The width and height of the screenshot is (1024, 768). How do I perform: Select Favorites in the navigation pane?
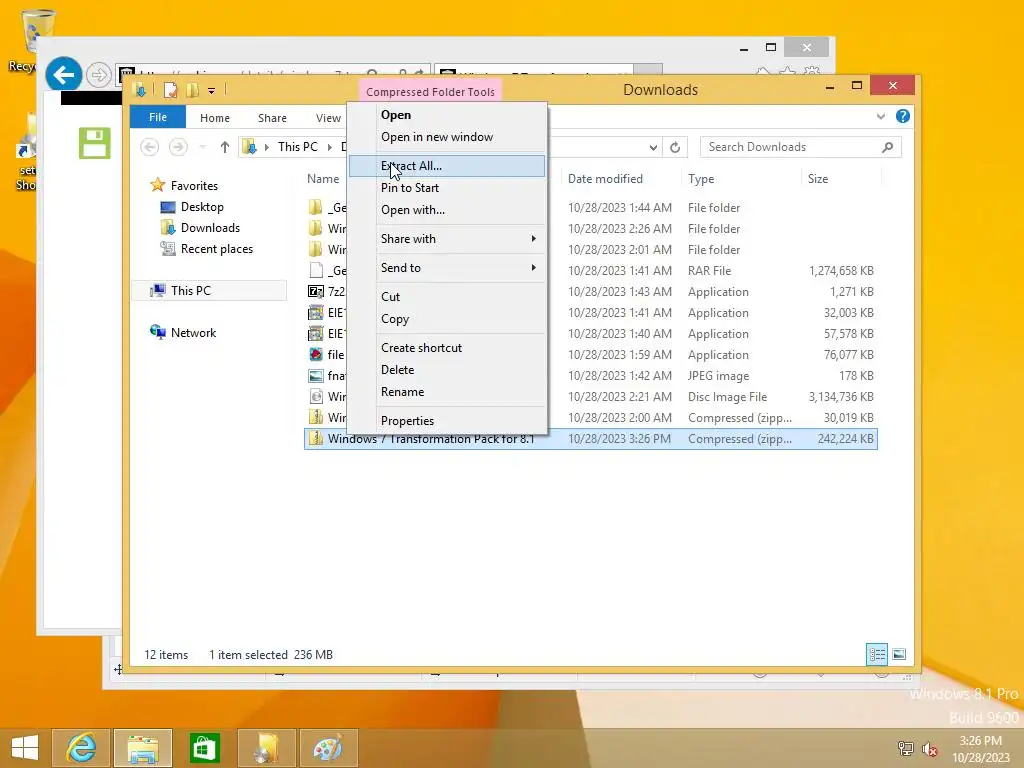(x=194, y=186)
